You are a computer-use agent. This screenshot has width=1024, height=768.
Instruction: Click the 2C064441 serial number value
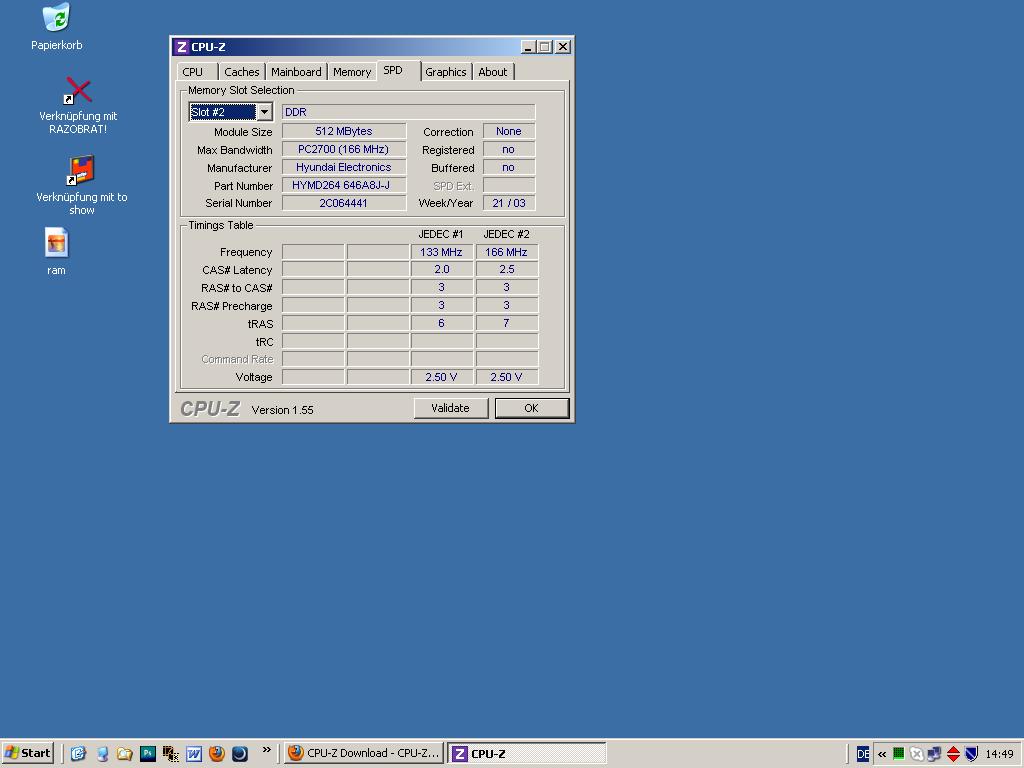[344, 203]
